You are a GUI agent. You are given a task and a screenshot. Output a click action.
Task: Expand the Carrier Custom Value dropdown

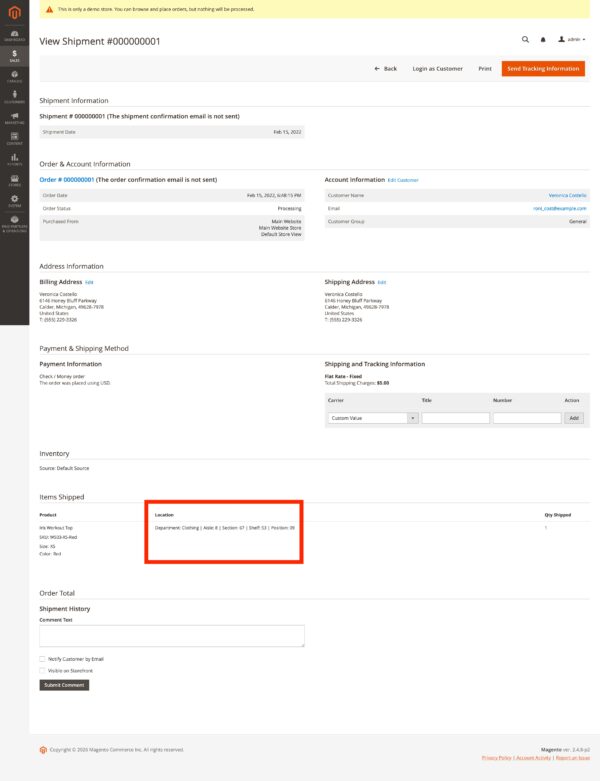[372, 418]
